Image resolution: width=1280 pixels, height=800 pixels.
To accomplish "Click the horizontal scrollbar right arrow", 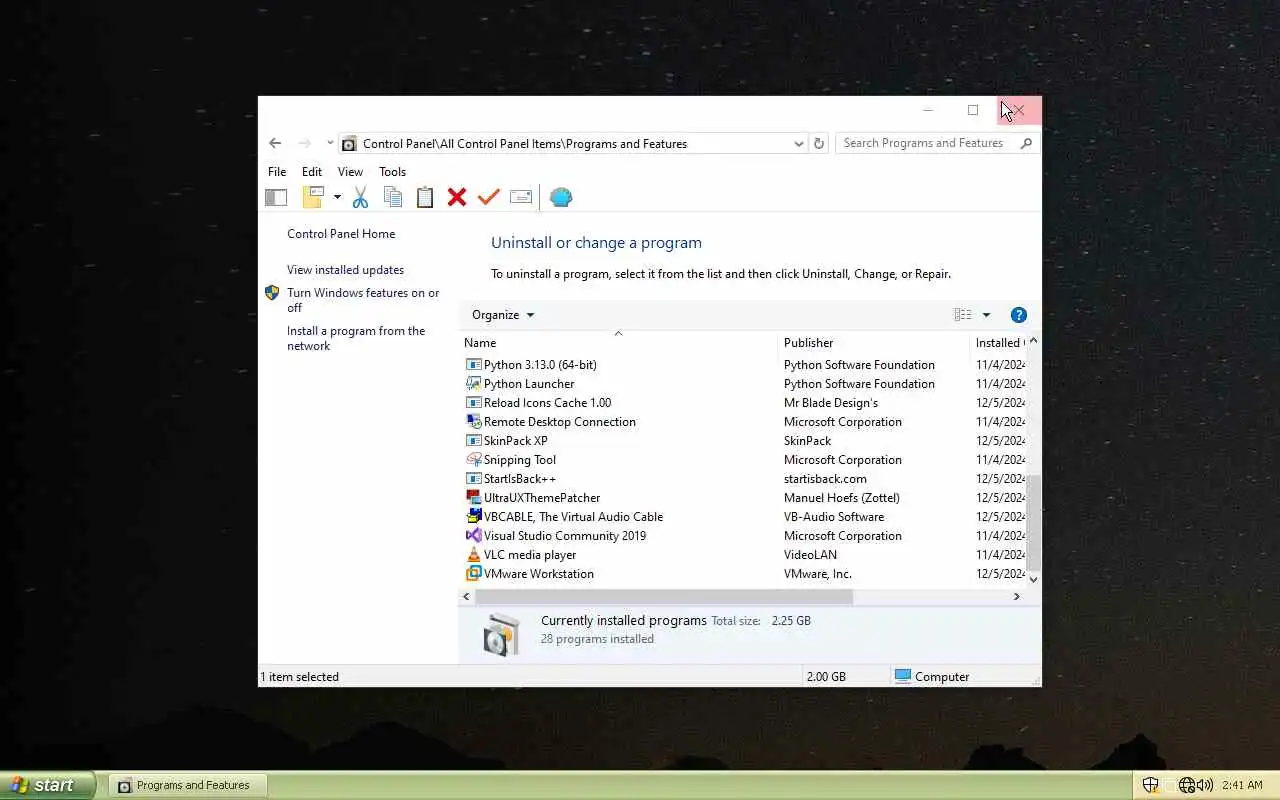I will pyautogui.click(x=1017, y=597).
